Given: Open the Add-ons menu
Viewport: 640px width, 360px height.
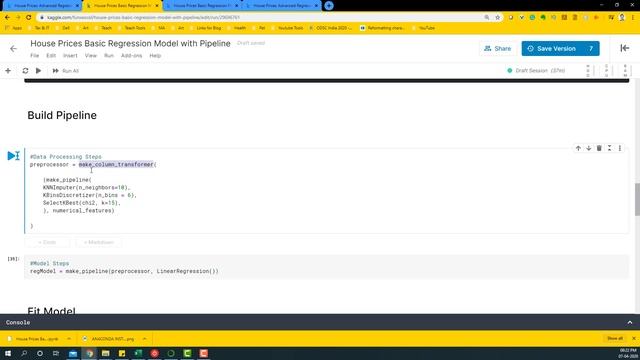Looking at the screenshot, I should [x=131, y=56].
